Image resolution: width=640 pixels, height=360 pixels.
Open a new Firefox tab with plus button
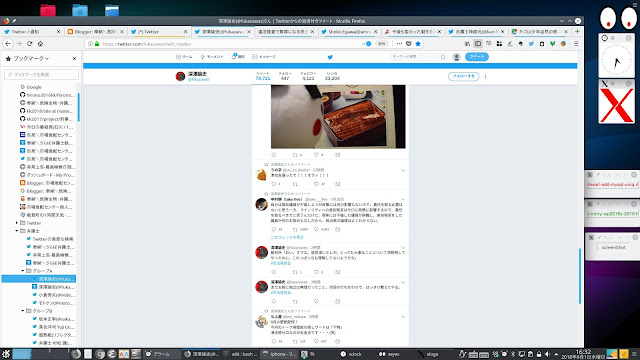[577, 31]
